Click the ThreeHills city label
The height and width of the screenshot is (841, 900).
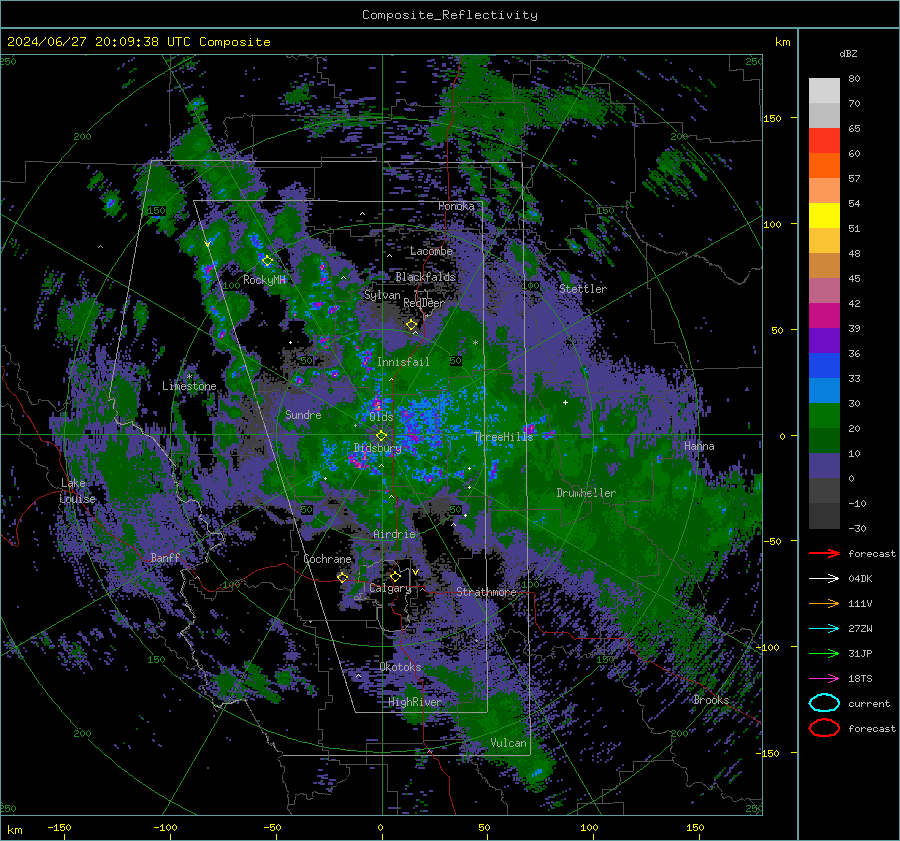pos(503,437)
